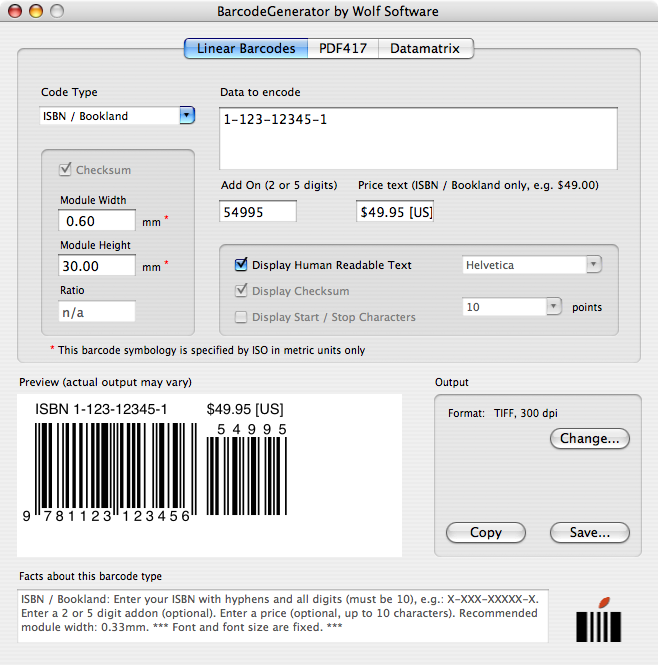658x665 pixels.
Task: Open the PDF417 tab
Action: click(343, 48)
